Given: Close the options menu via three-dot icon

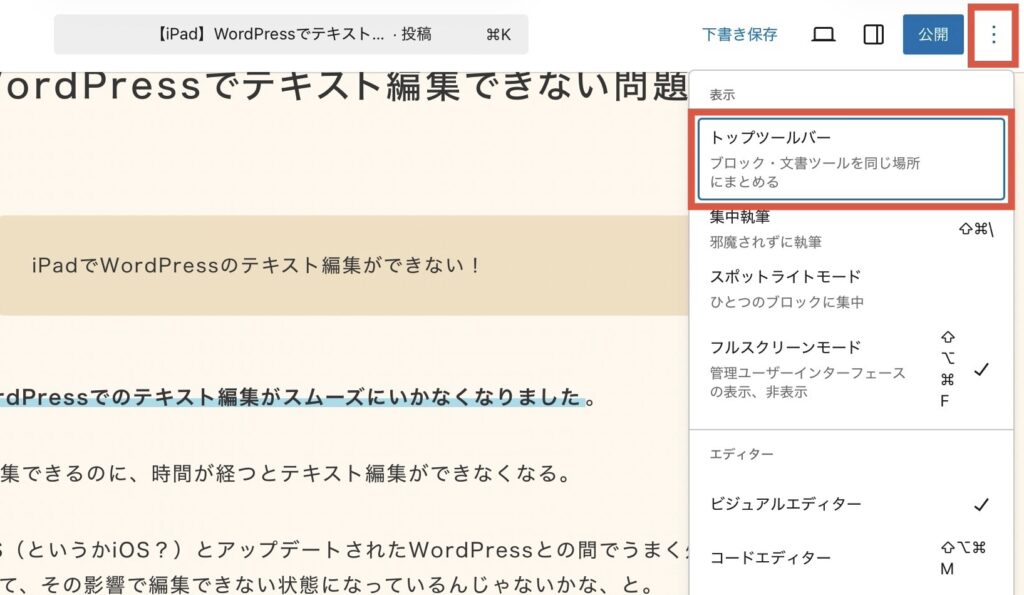Looking at the screenshot, I should coord(993,35).
